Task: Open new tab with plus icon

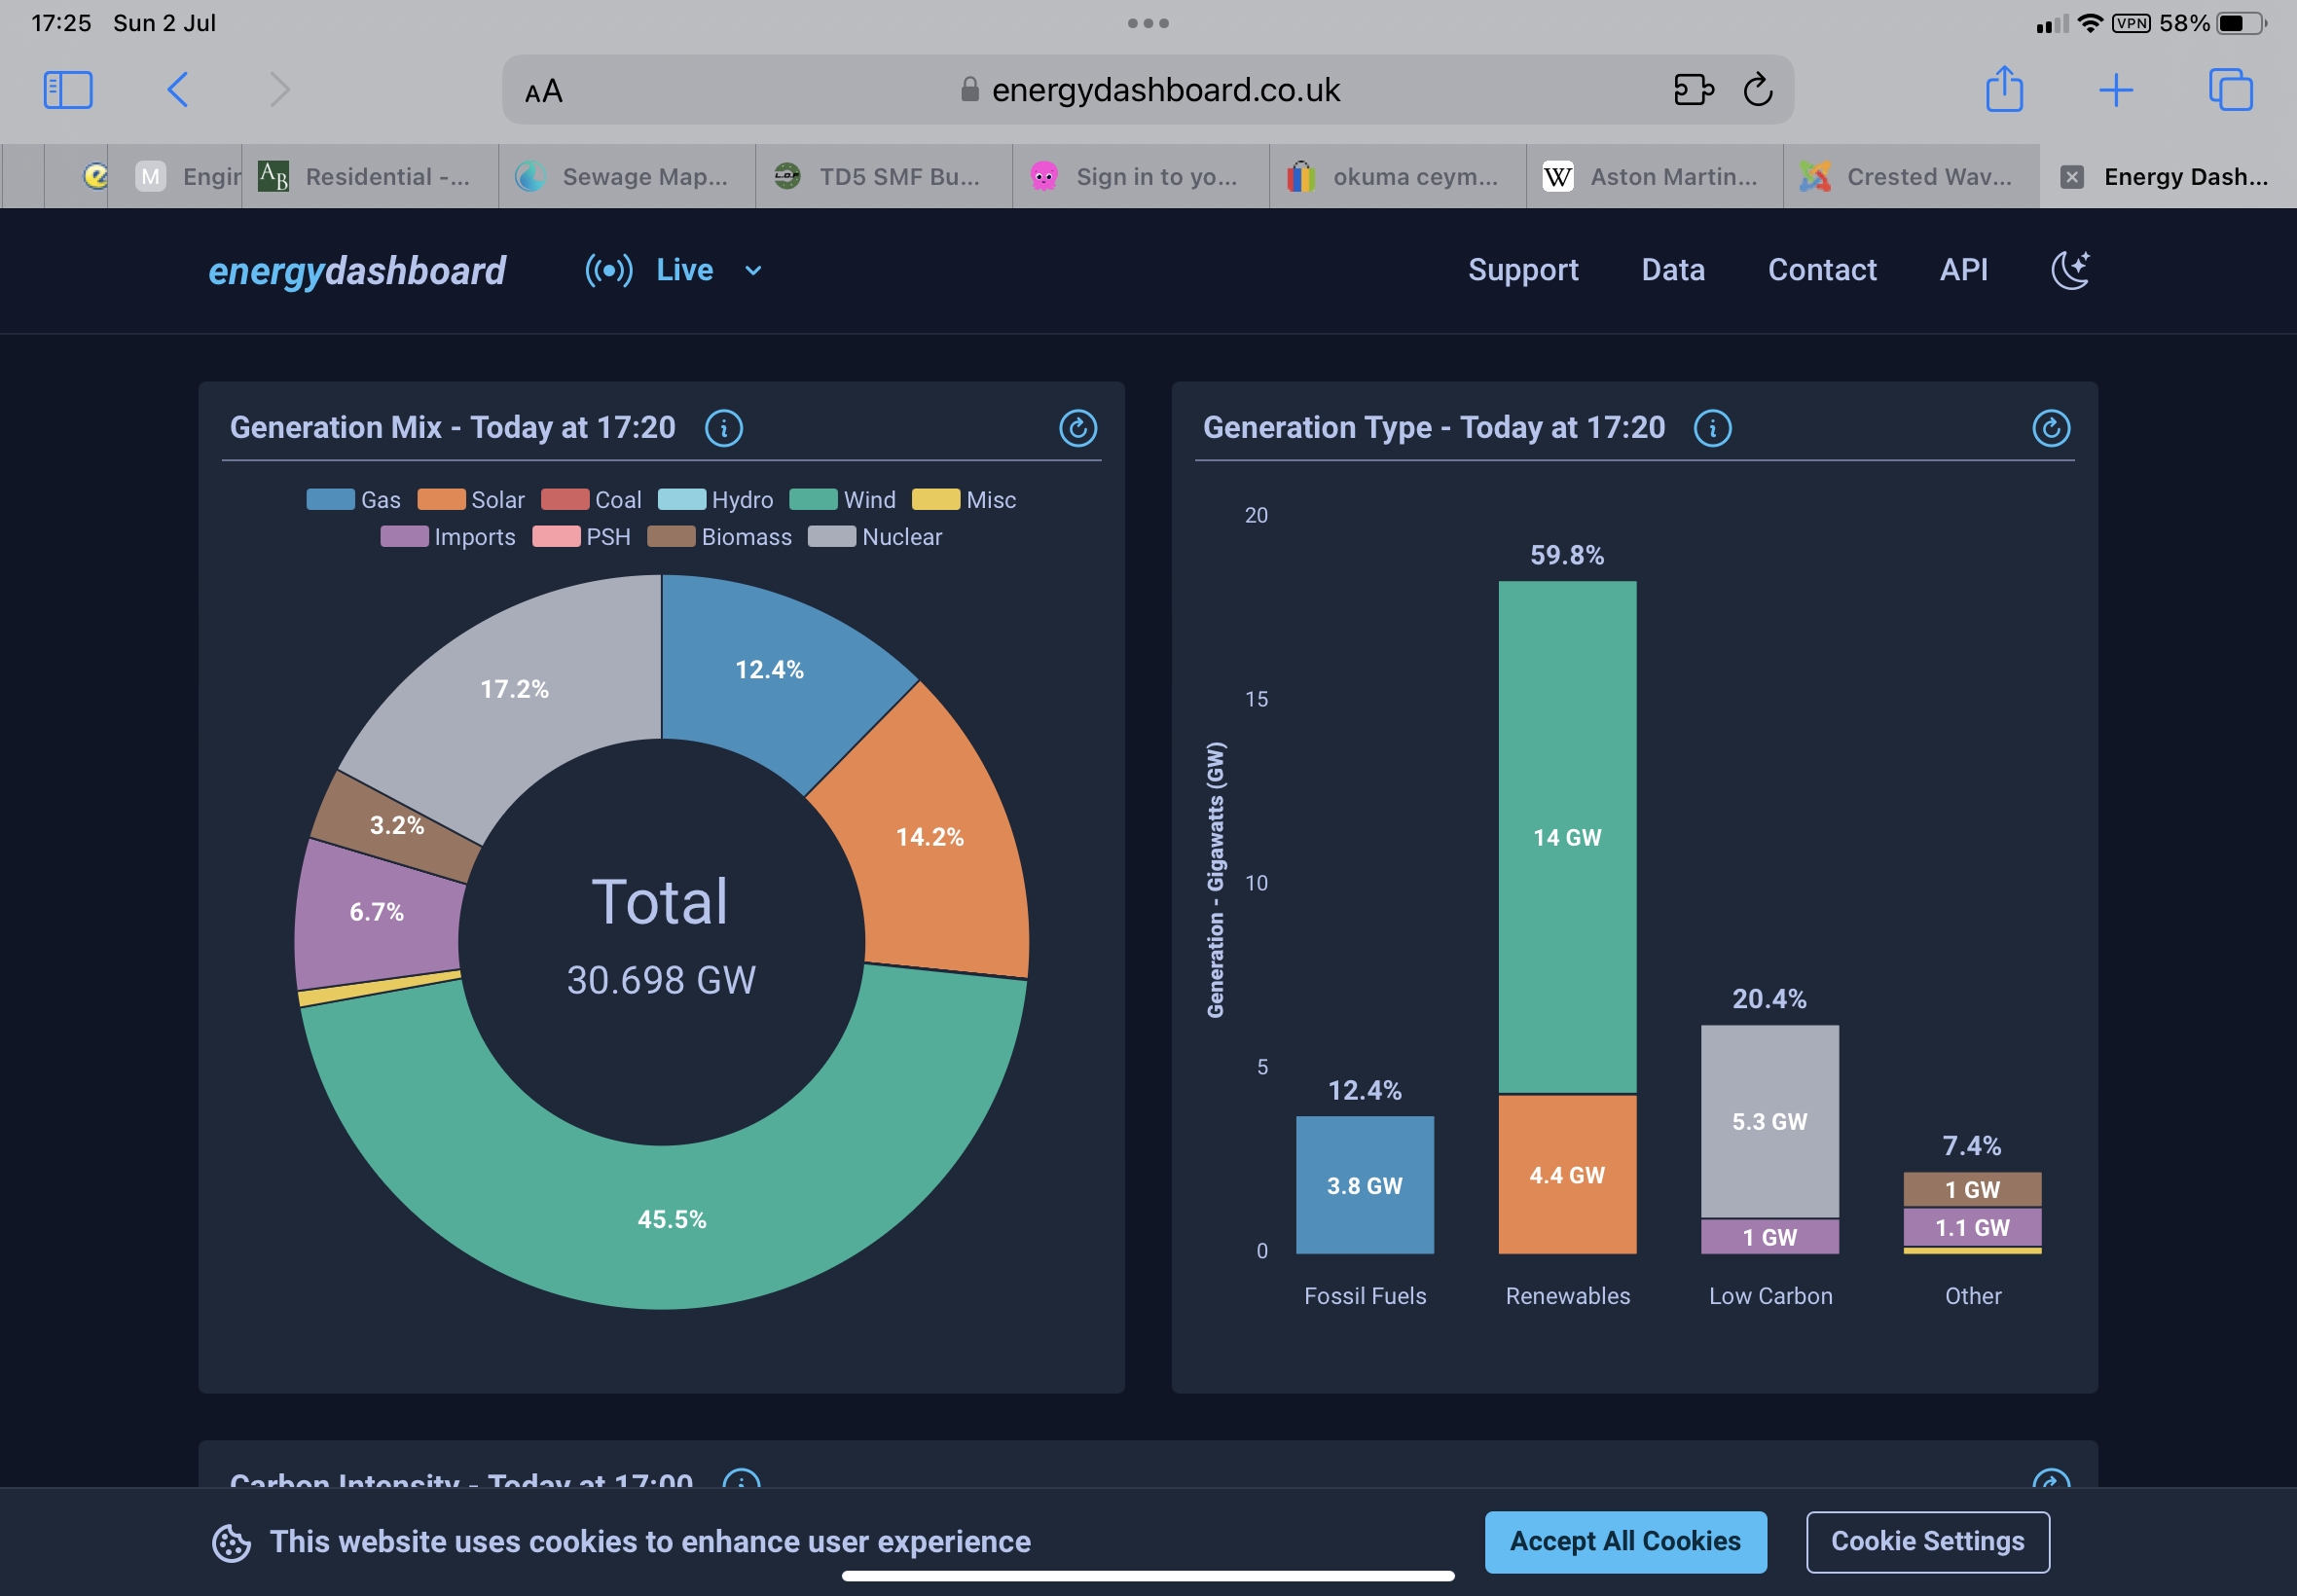Action: tap(2115, 90)
